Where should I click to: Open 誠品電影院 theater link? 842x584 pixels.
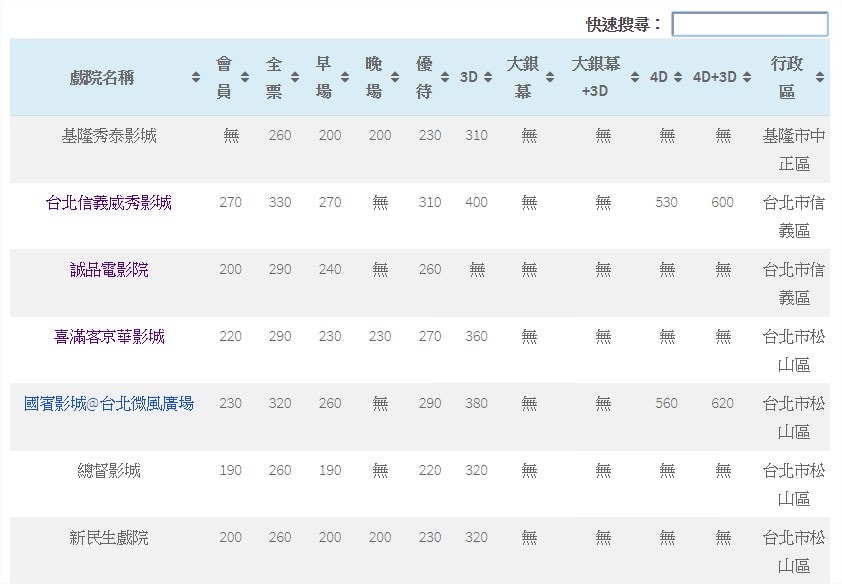point(109,270)
